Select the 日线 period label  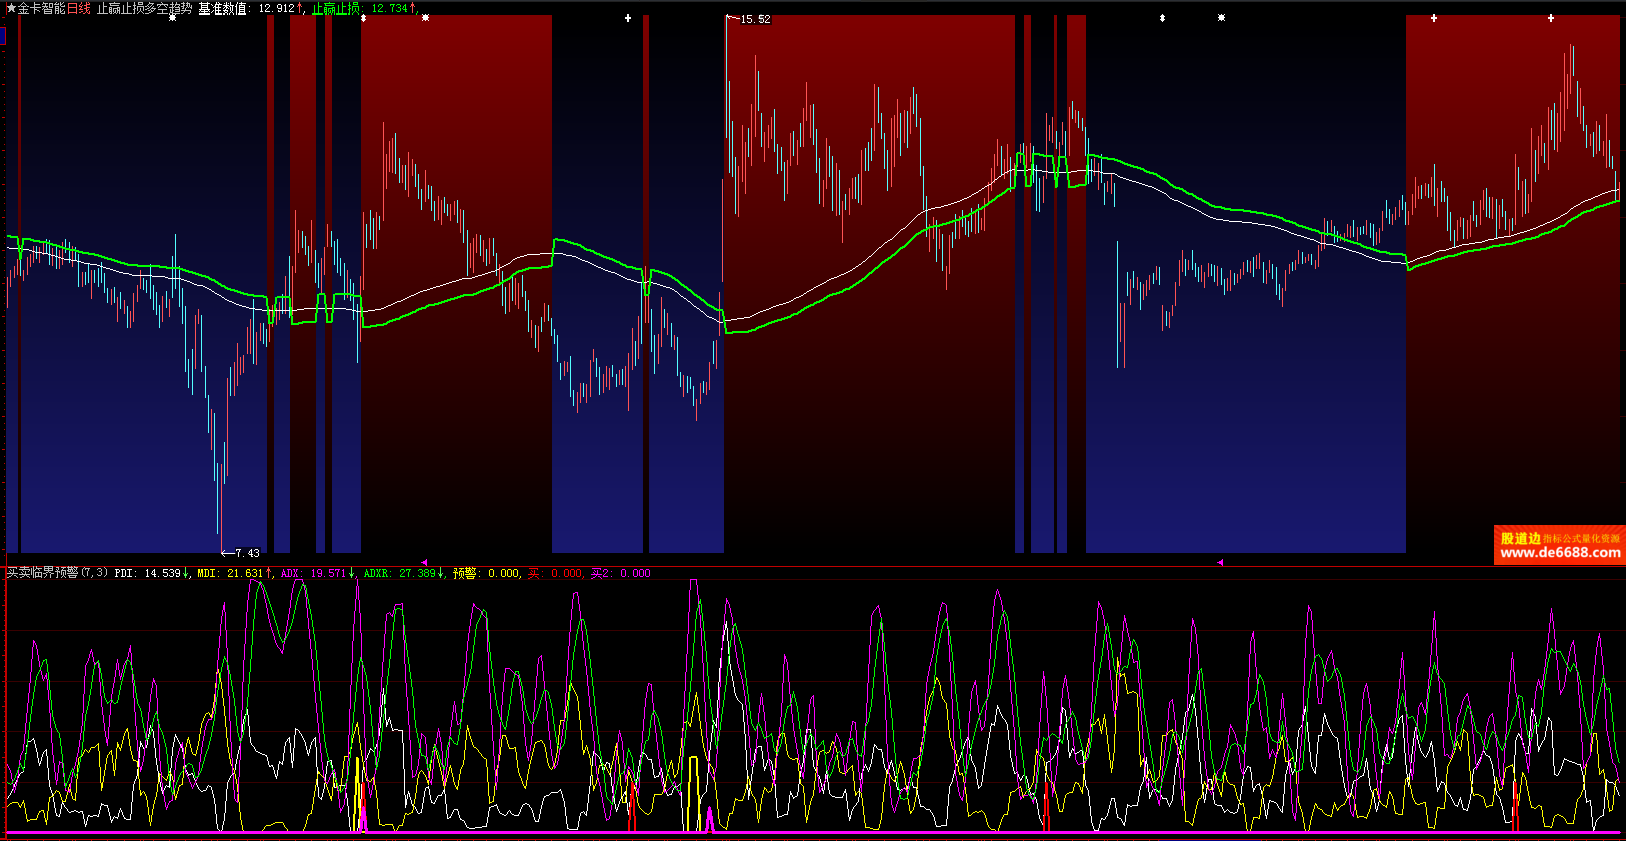[79, 8]
